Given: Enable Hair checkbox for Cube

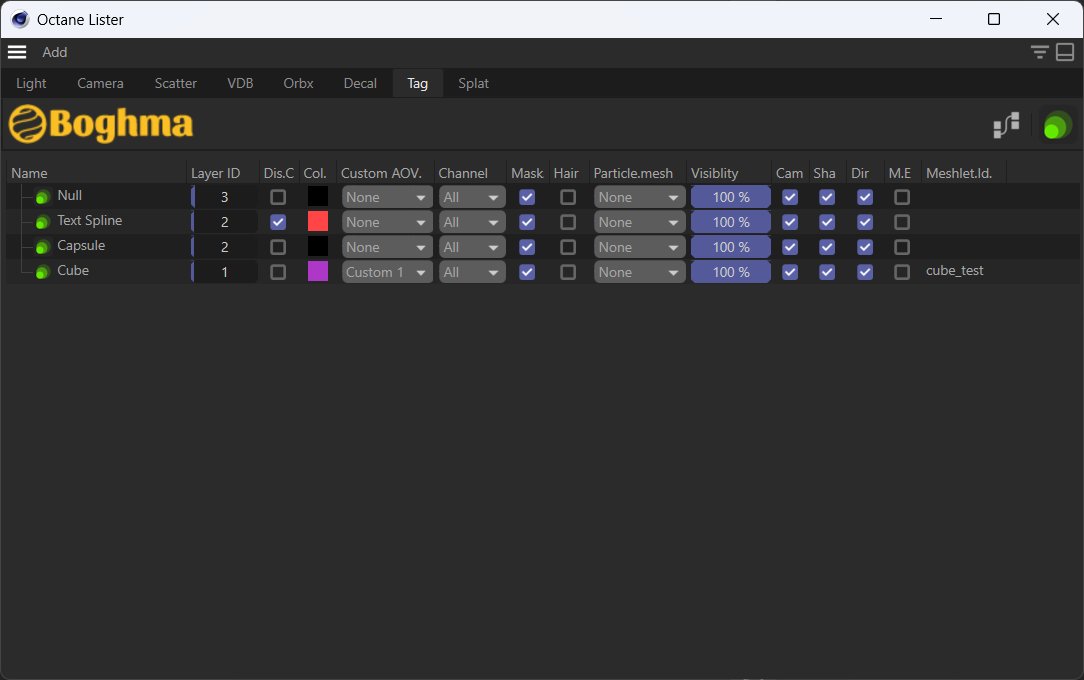Looking at the screenshot, I should pyautogui.click(x=568, y=272).
